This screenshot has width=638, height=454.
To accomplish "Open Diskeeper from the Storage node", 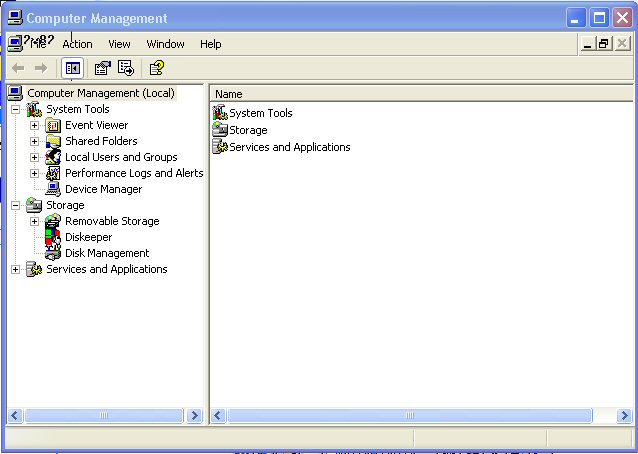I will pos(88,237).
